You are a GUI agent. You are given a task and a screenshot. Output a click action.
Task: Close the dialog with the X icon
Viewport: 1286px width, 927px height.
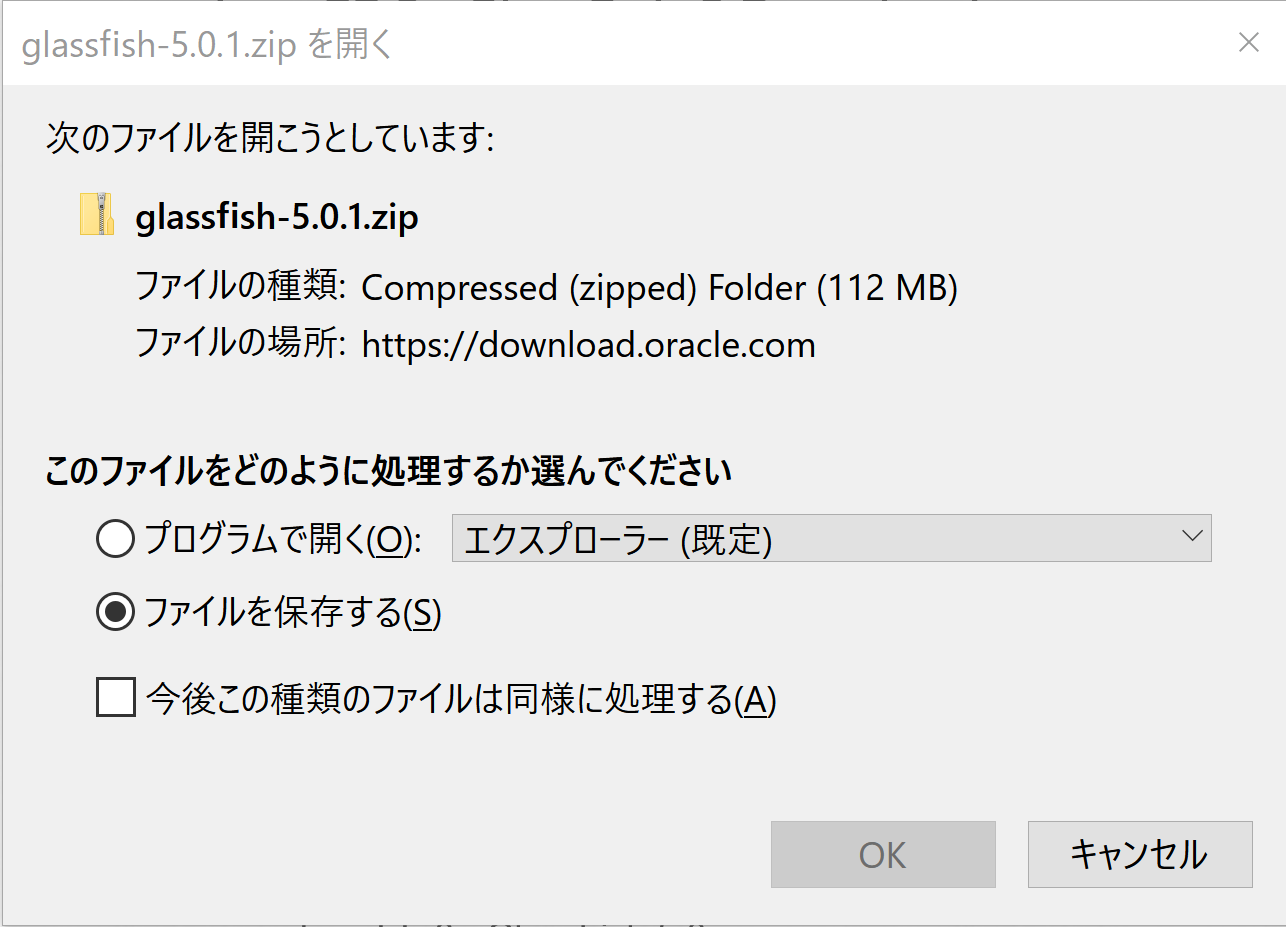pyautogui.click(x=1248, y=43)
